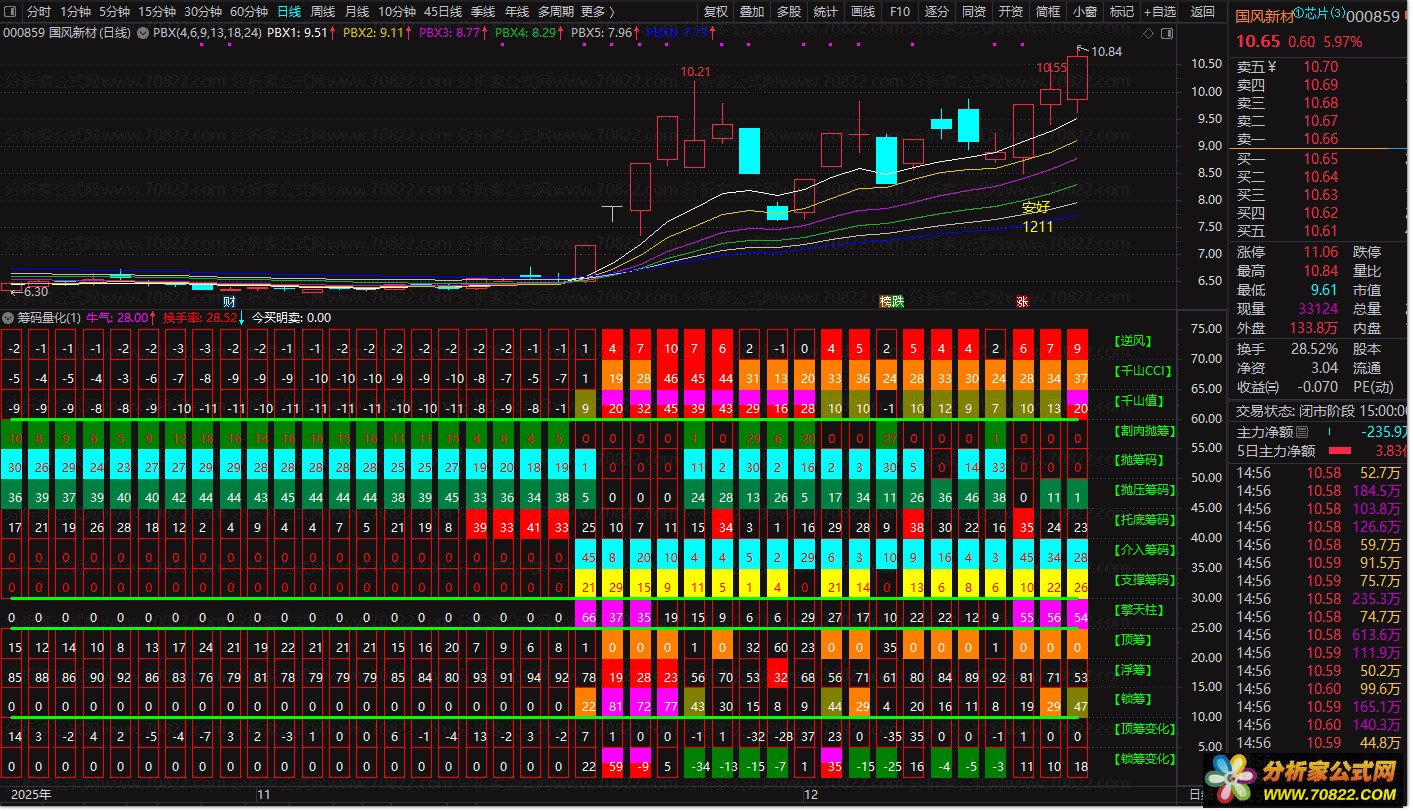Switch to 60分钟 period
1413x811 pixels.
249,12
